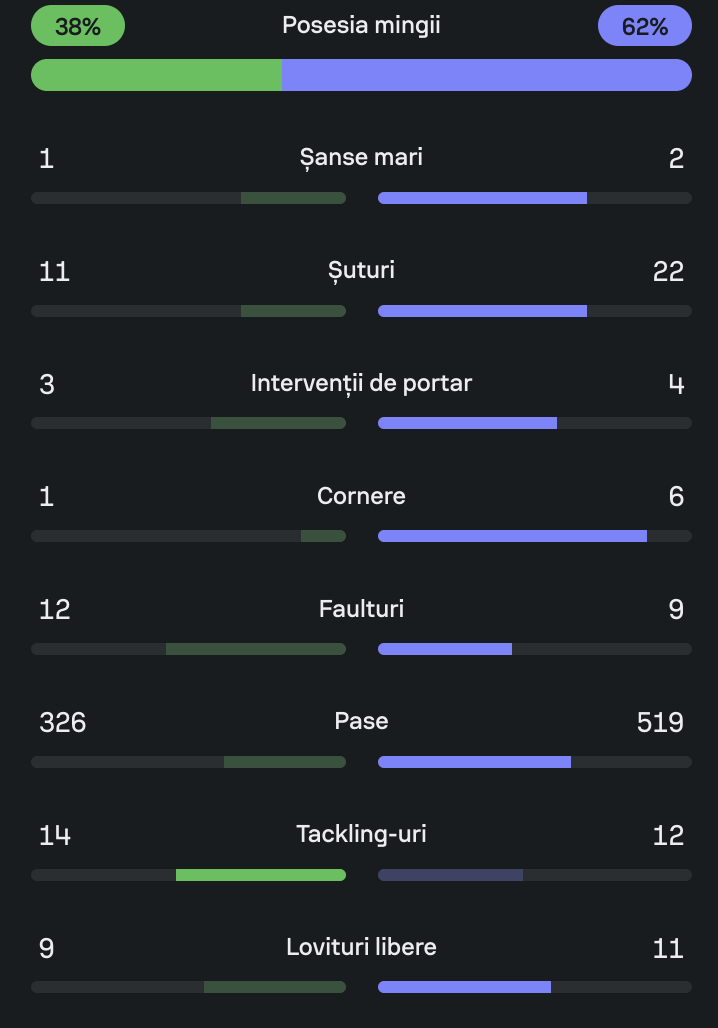The image size is (718, 1028).
Task: Select the "Cornere" stat label
Action: [x=361, y=497]
